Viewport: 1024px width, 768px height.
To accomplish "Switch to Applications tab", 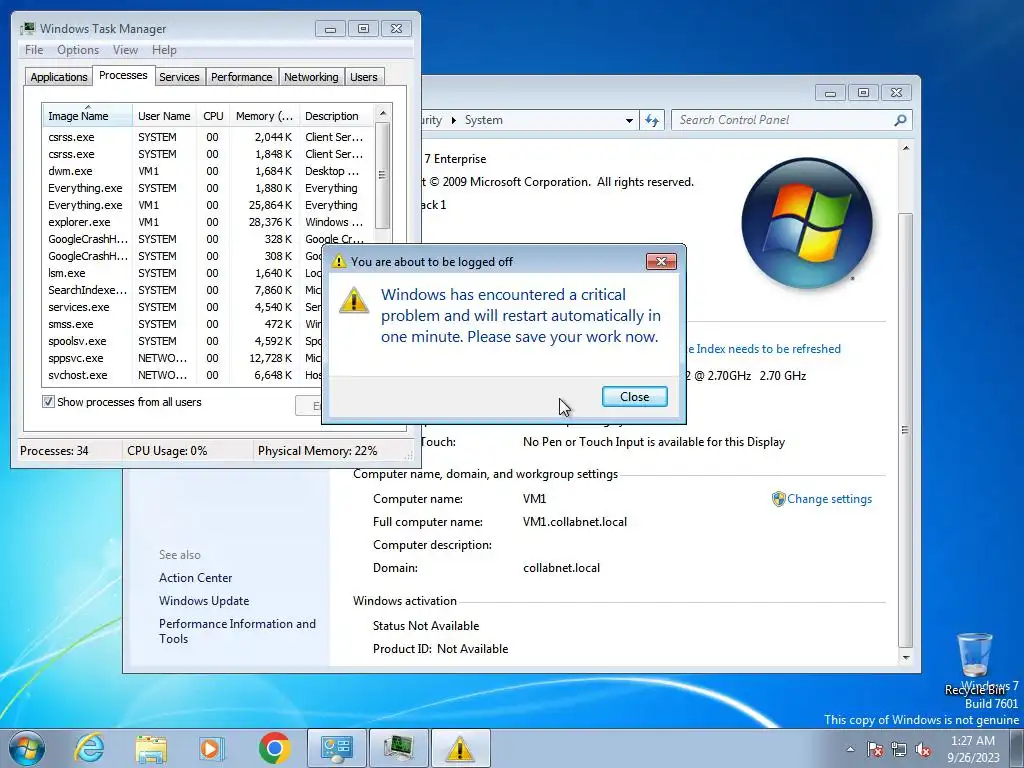I will click(x=59, y=77).
